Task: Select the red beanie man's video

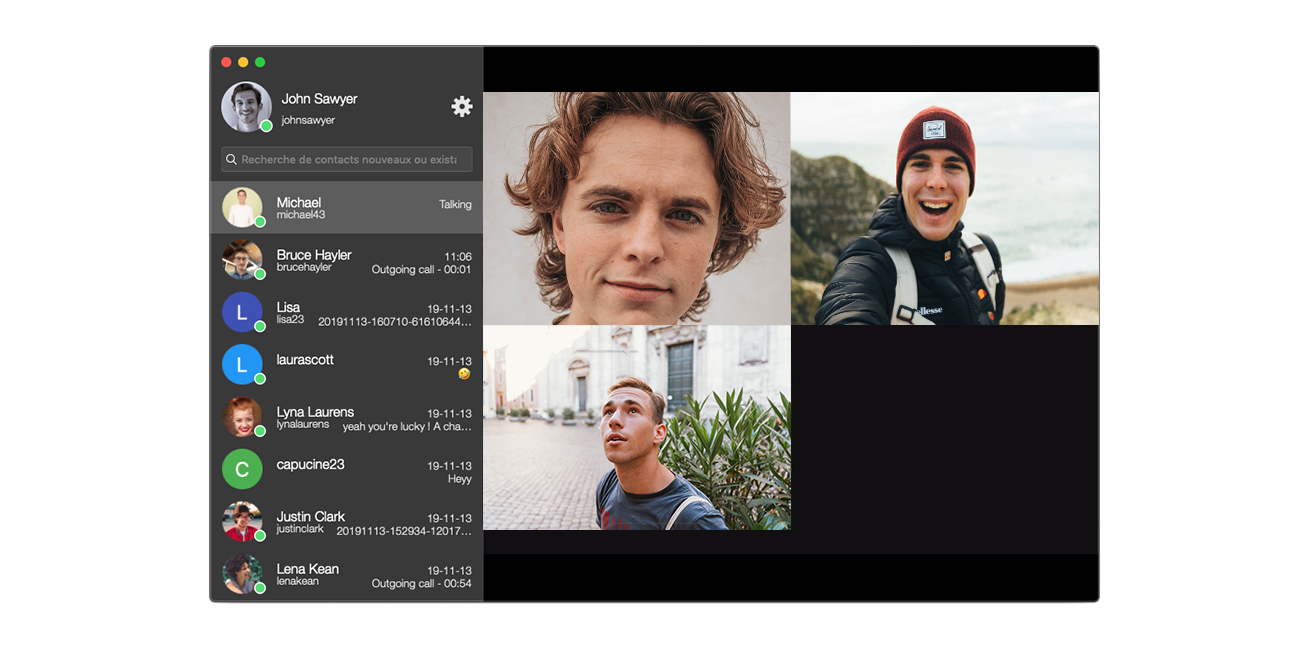Action: pyautogui.click(x=944, y=208)
